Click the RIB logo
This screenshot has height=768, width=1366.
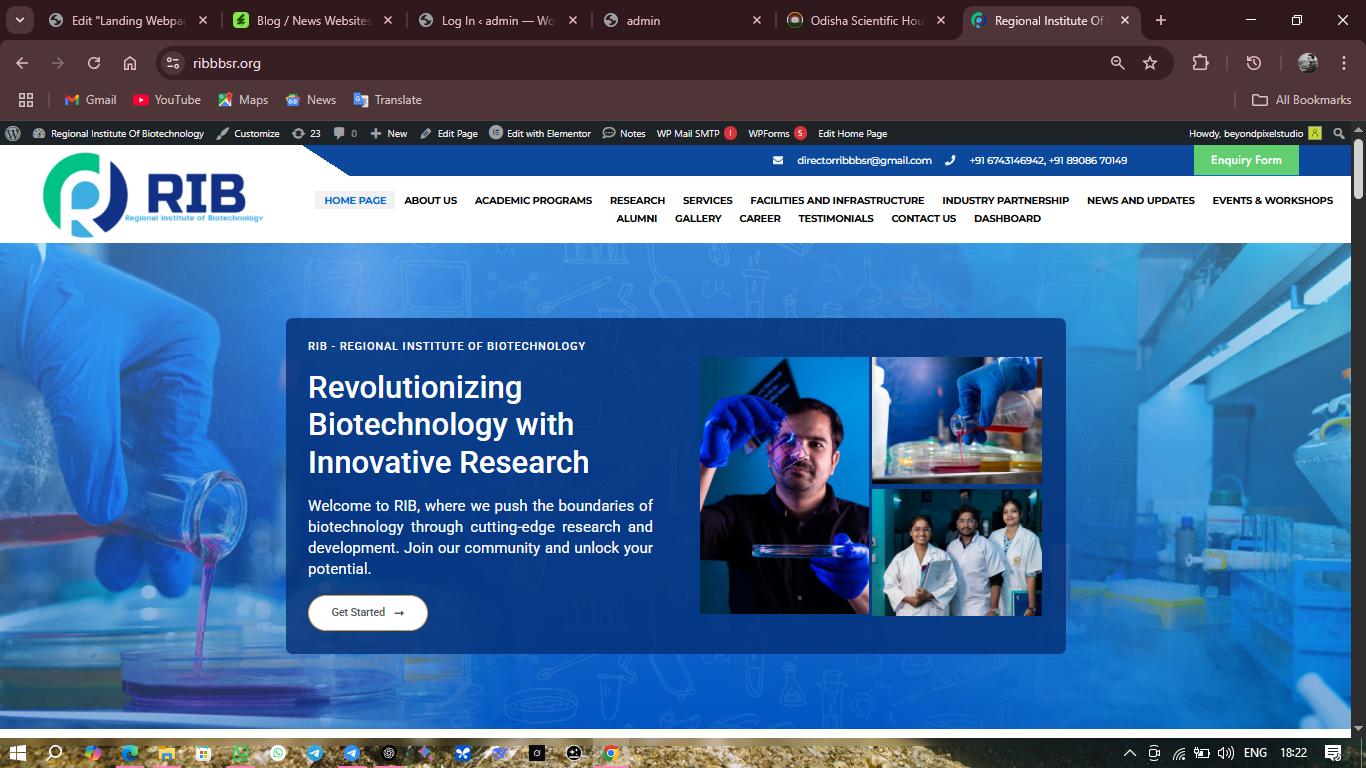(153, 195)
